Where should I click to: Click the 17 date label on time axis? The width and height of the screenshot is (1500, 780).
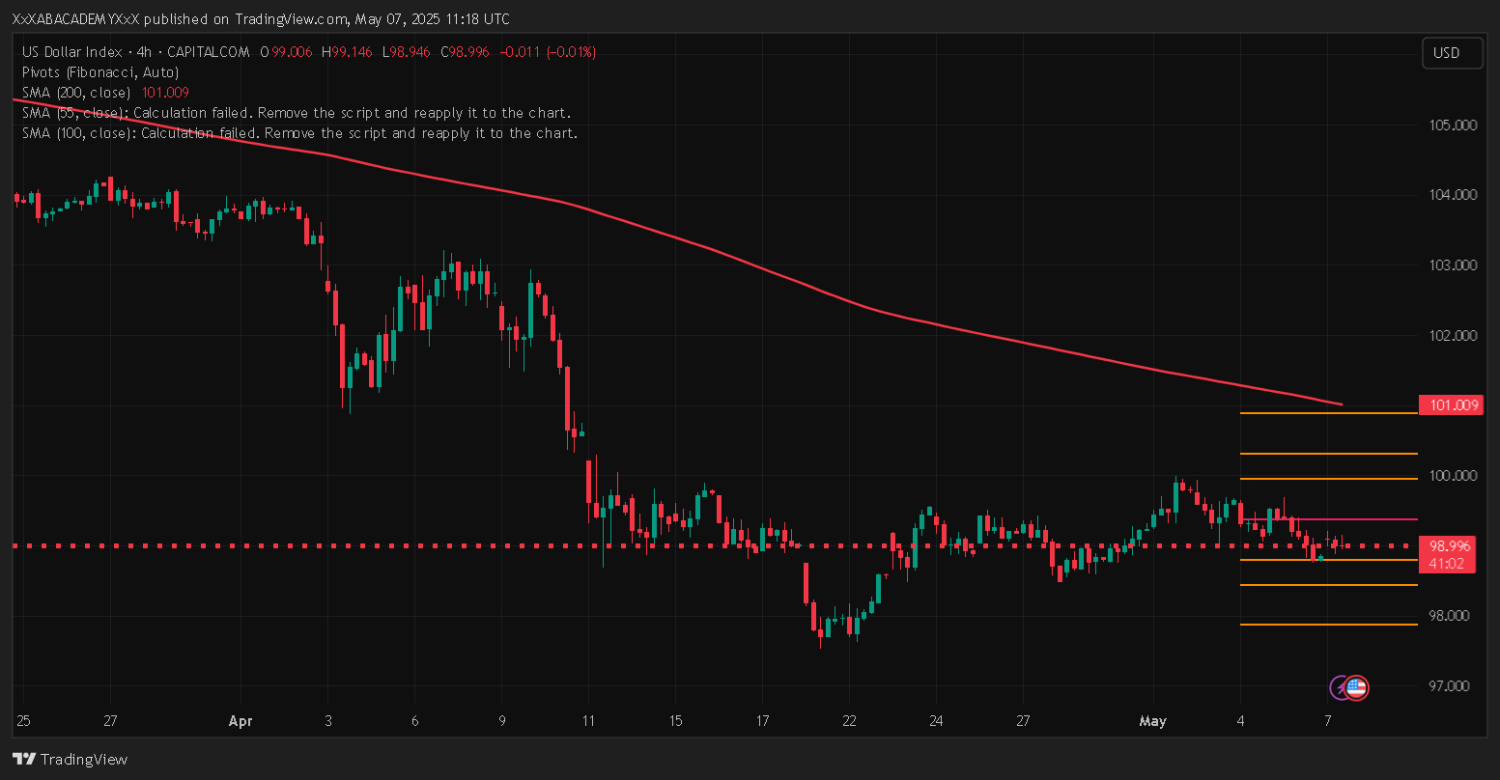click(762, 720)
